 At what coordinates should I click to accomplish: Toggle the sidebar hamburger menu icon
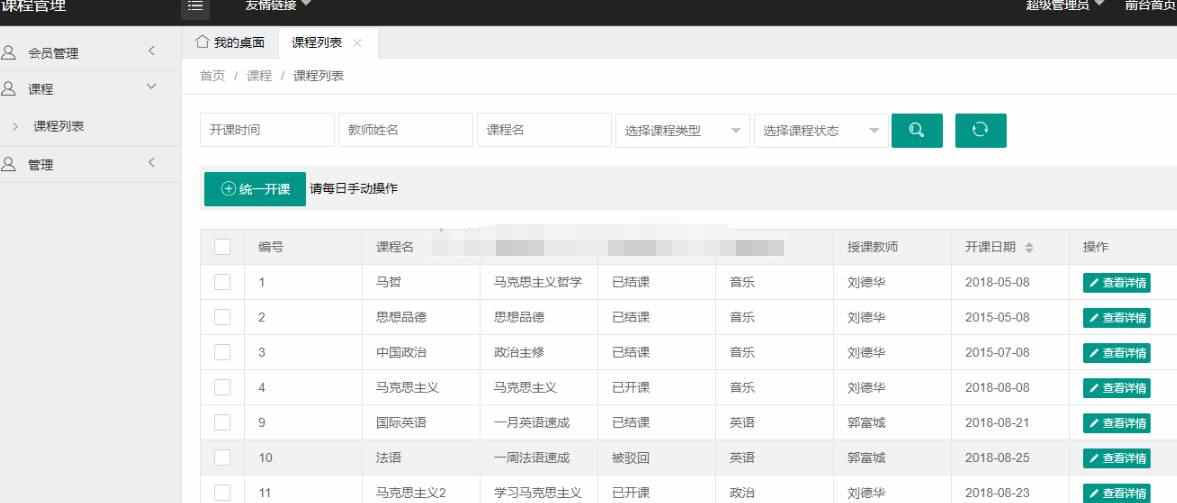click(x=195, y=6)
